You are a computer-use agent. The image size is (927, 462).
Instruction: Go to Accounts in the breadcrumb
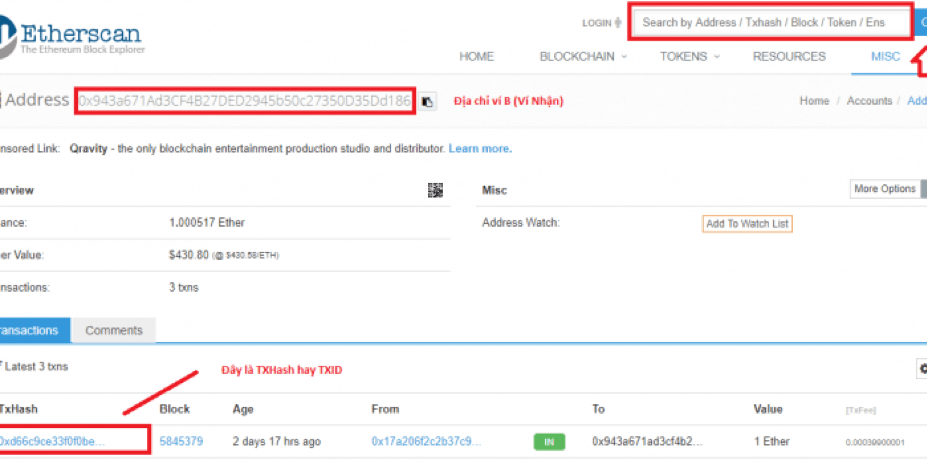(869, 101)
